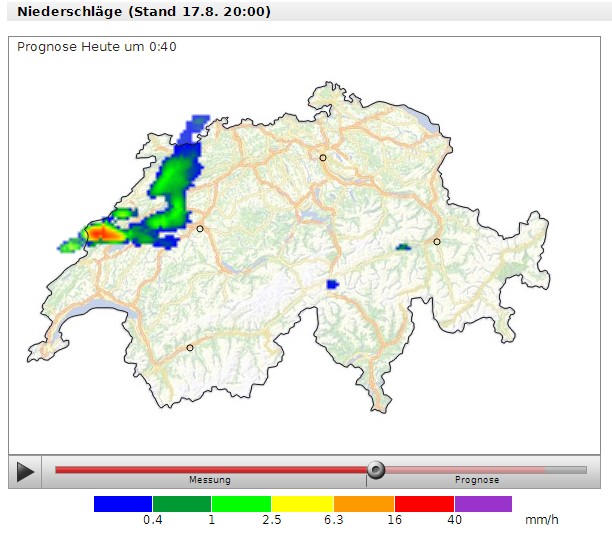Click the Bern city marker circle
Image resolution: width=612 pixels, height=538 pixels.
200,229
